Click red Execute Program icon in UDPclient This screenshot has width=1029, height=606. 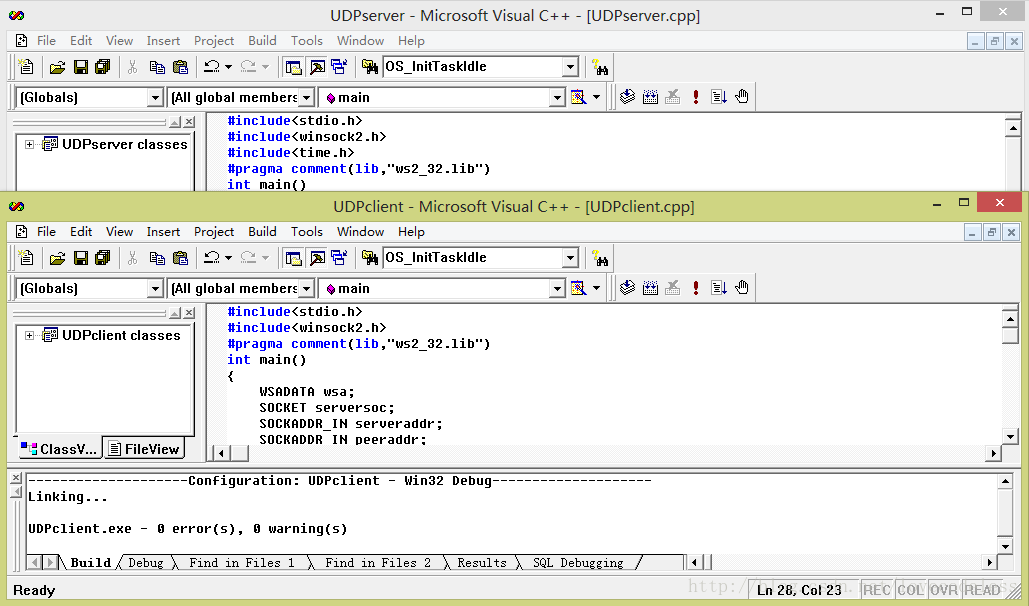tap(696, 288)
